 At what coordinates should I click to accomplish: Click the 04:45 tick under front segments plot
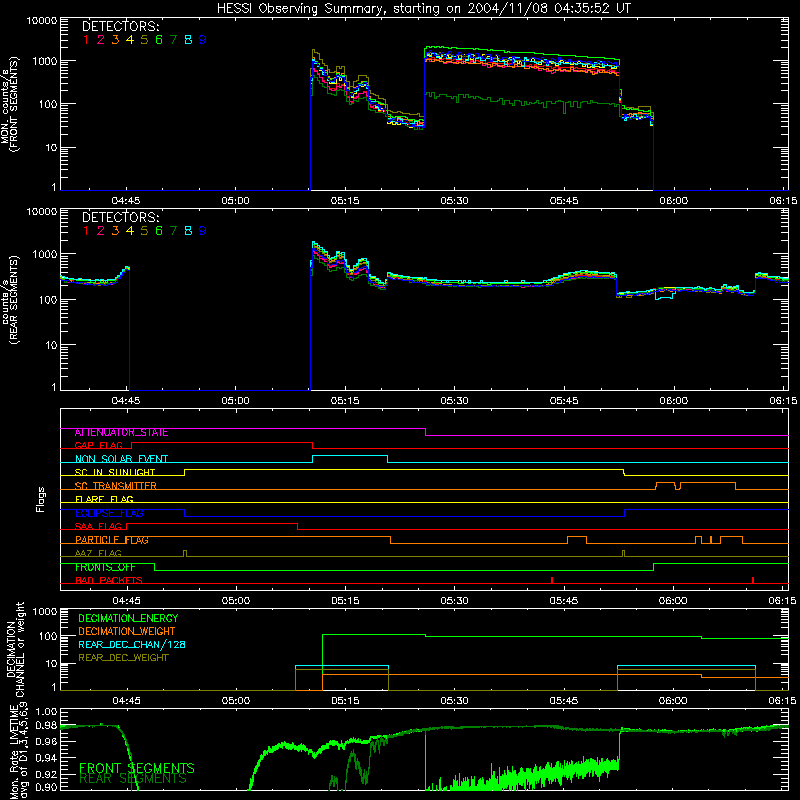[x=126, y=201]
